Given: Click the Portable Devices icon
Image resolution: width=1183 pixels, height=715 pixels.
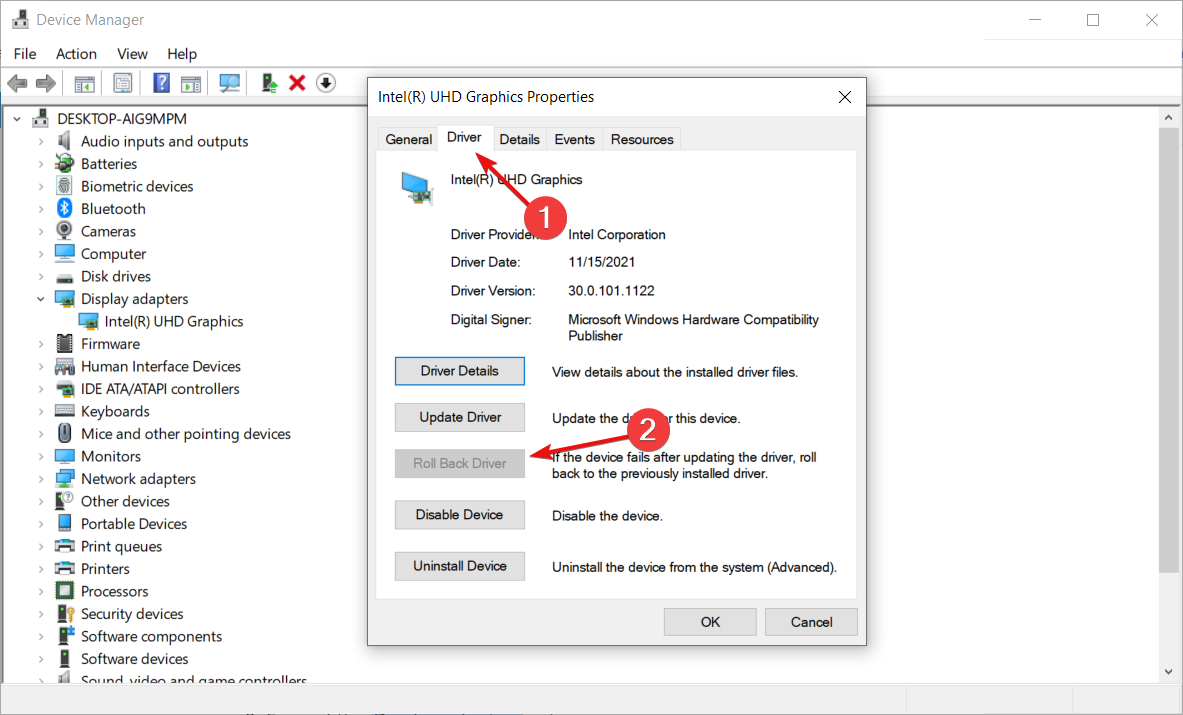Looking at the screenshot, I should coord(65,523).
